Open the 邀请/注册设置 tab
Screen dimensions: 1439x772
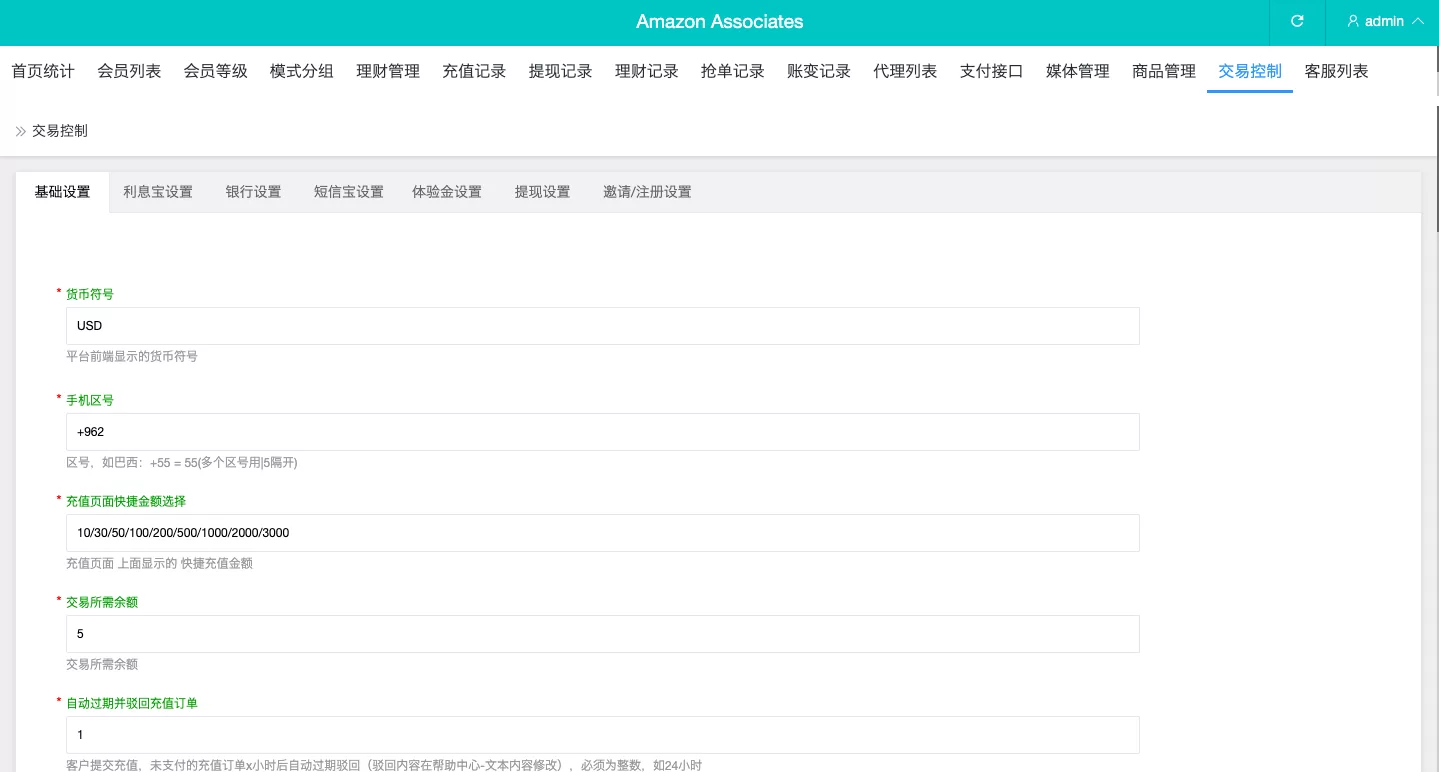(x=647, y=192)
